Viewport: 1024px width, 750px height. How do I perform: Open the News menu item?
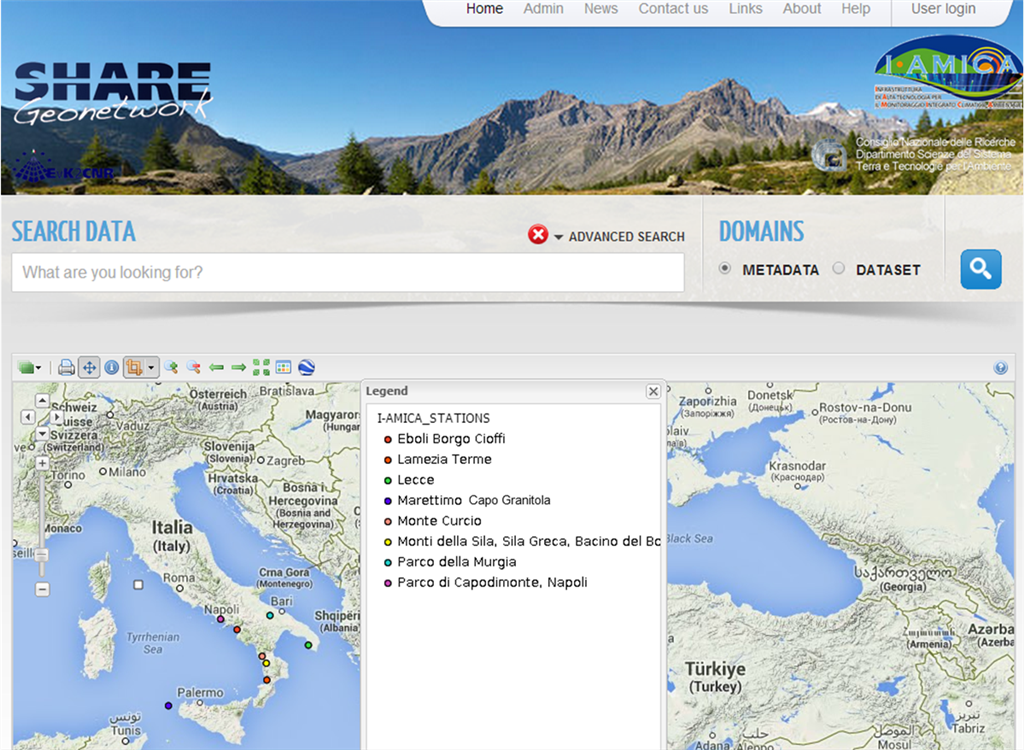pyautogui.click(x=600, y=8)
